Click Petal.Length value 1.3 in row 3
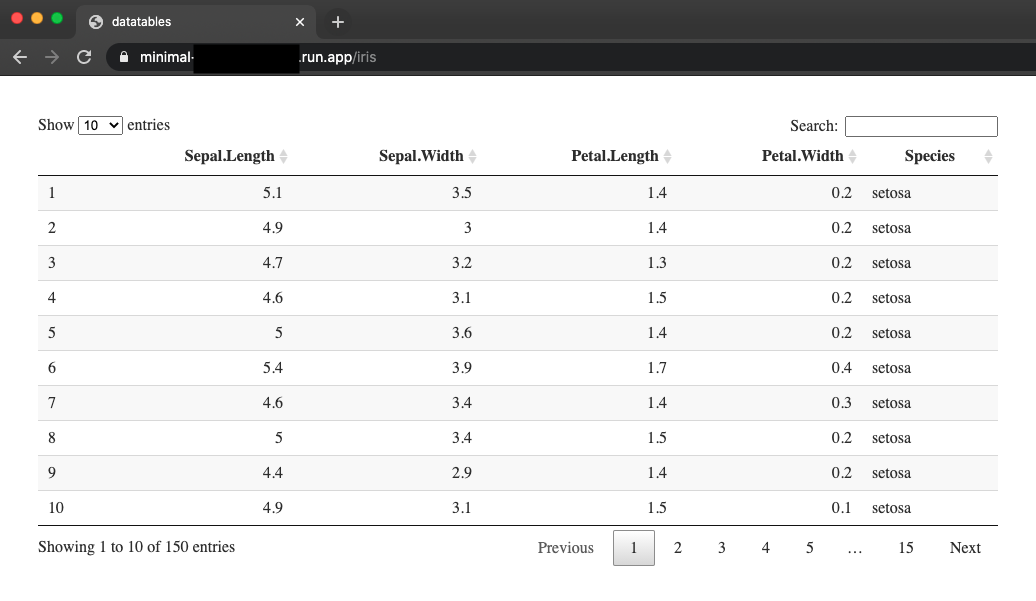Screen dimensions: 1036x601 coord(657,263)
